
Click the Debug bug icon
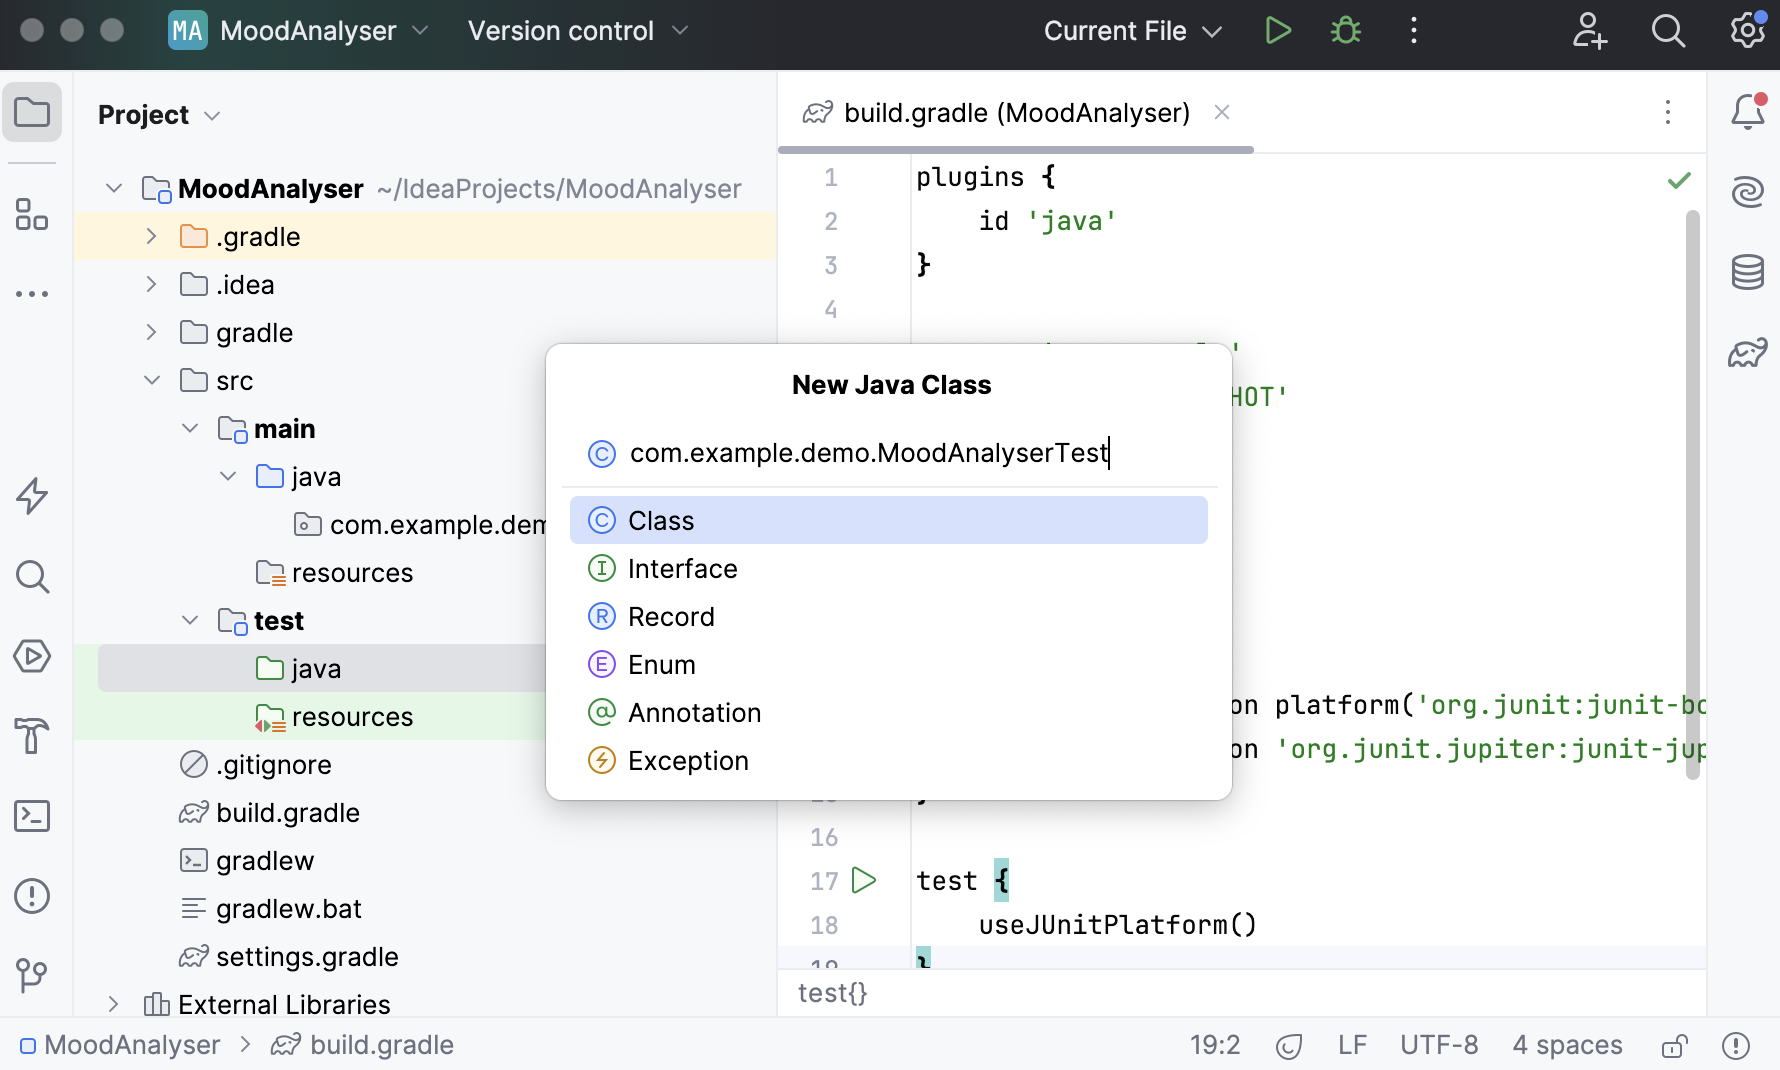point(1345,31)
